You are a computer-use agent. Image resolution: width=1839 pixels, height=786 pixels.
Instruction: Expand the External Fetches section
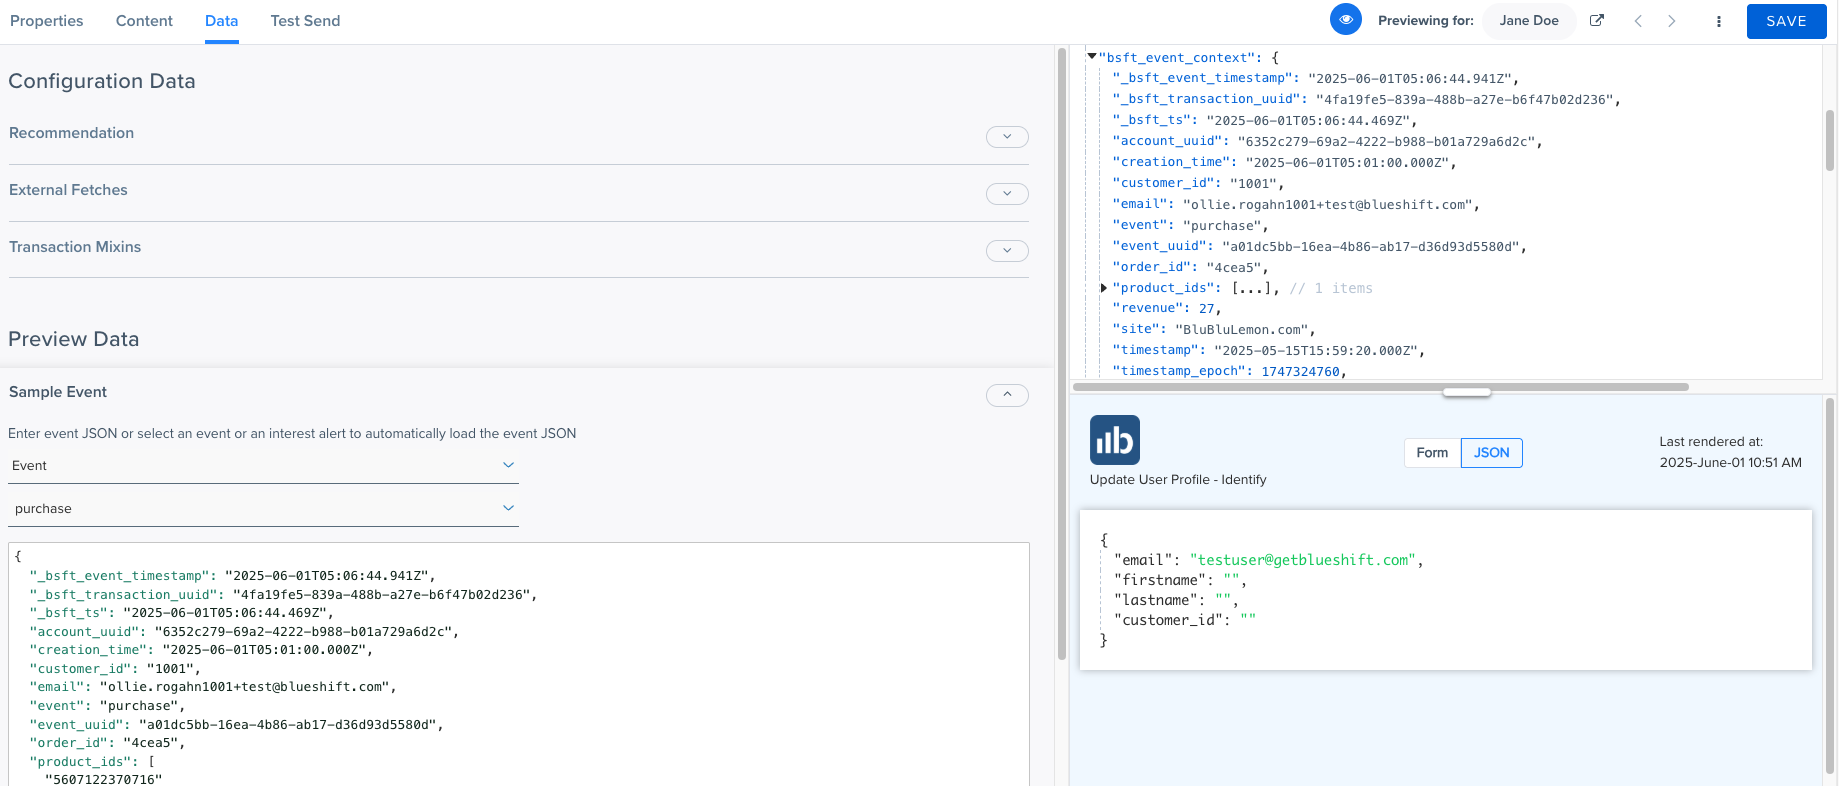[1007, 193]
